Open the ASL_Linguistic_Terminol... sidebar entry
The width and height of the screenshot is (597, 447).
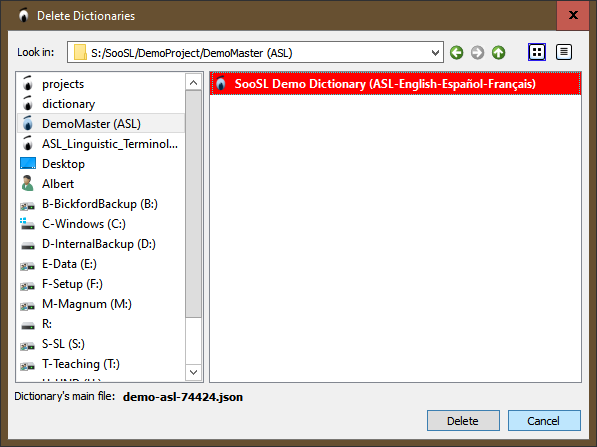coord(101,144)
